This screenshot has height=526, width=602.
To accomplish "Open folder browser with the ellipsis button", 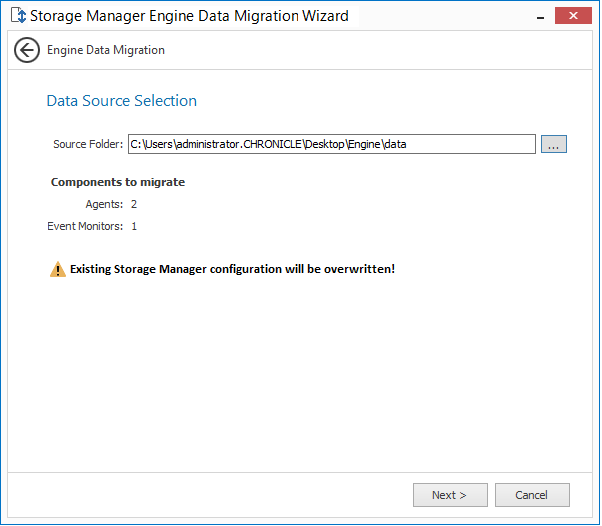I will (554, 144).
